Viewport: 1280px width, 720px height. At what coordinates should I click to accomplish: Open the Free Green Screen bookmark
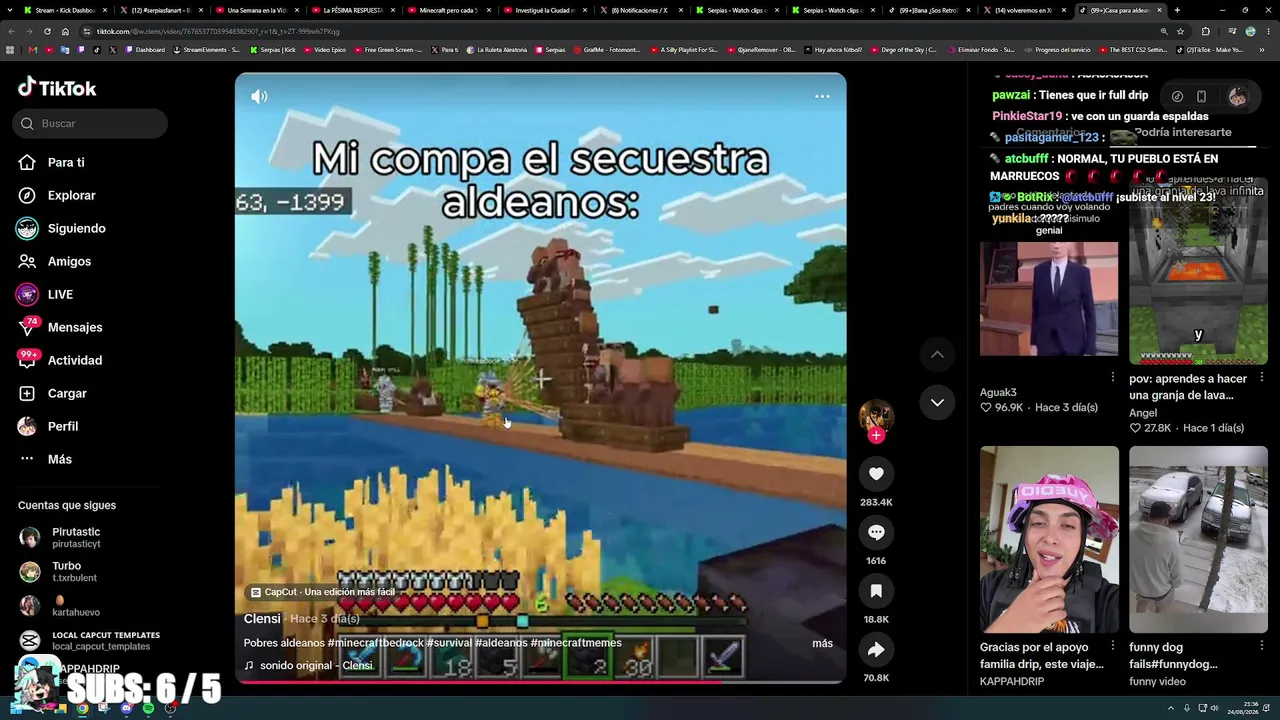(389, 49)
